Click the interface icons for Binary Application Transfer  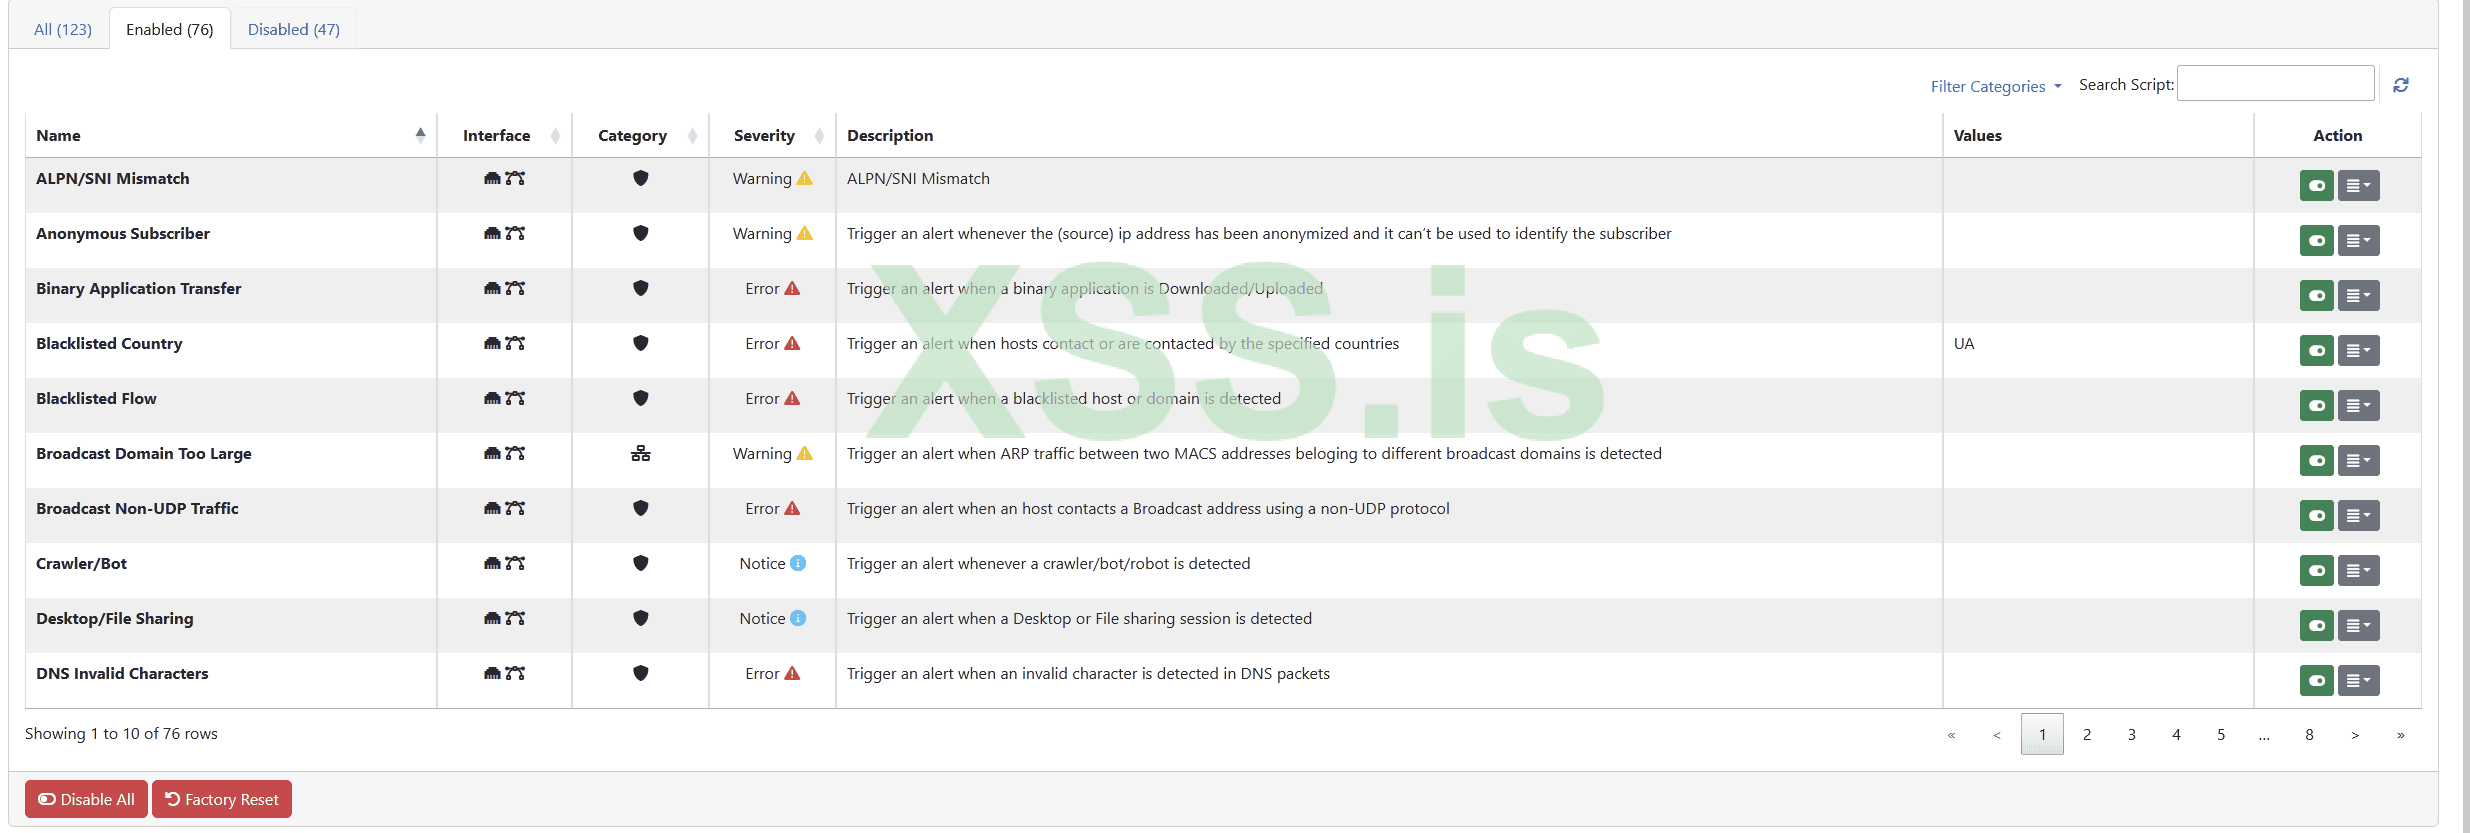point(504,288)
